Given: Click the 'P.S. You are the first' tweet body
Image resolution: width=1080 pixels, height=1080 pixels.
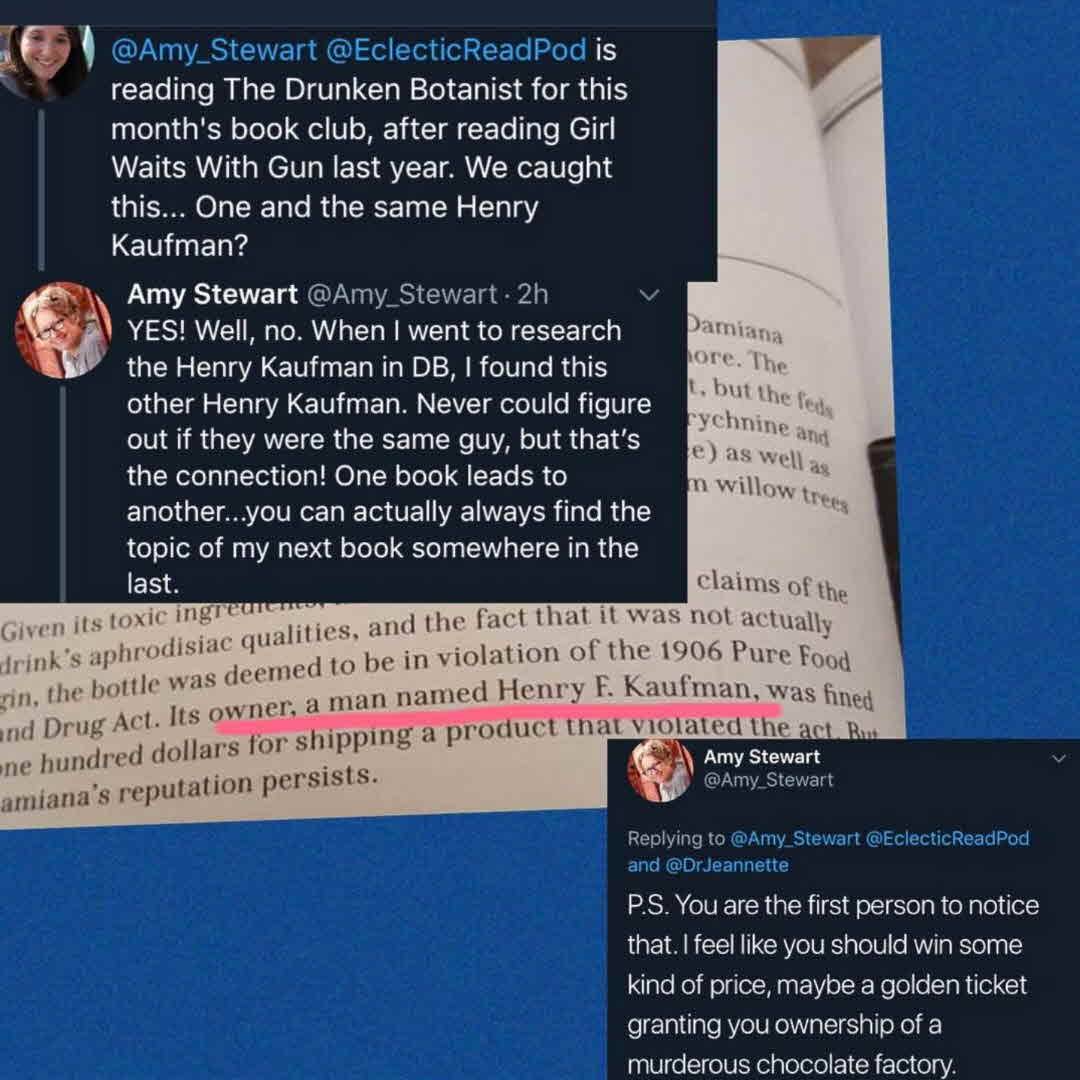Looking at the screenshot, I should point(833,984).
